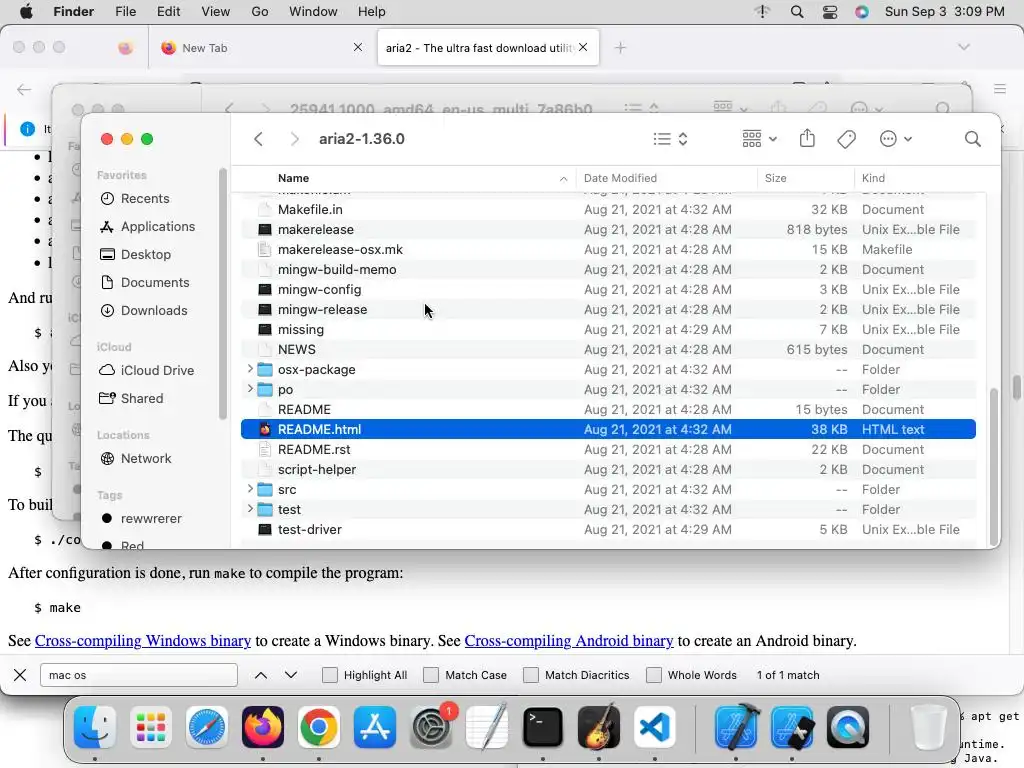Click the Tags icon in Finder toolbar
1024x768 pixels.
point(846,139)
